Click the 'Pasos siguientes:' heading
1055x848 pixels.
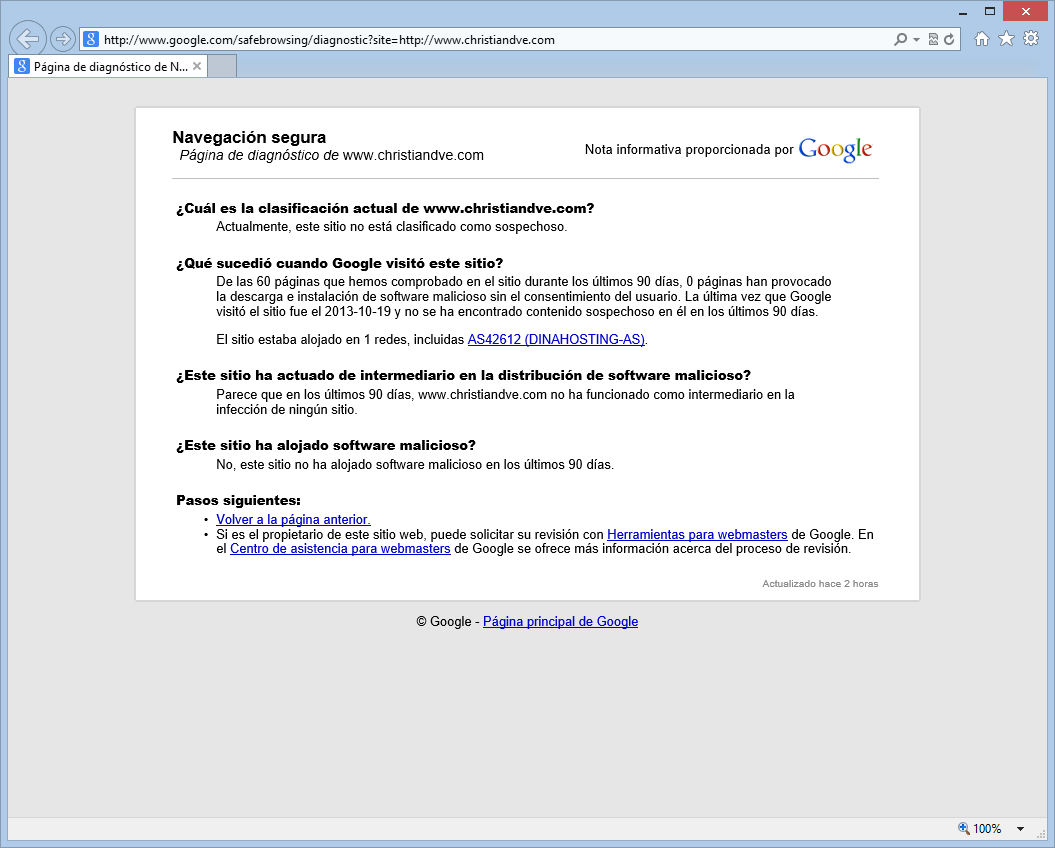point(238,501)
